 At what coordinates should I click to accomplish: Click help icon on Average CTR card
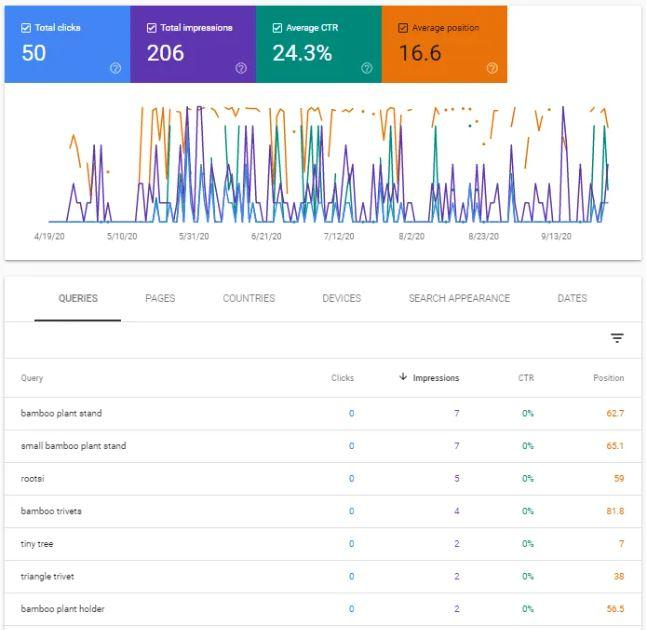[x=367, y=68]
